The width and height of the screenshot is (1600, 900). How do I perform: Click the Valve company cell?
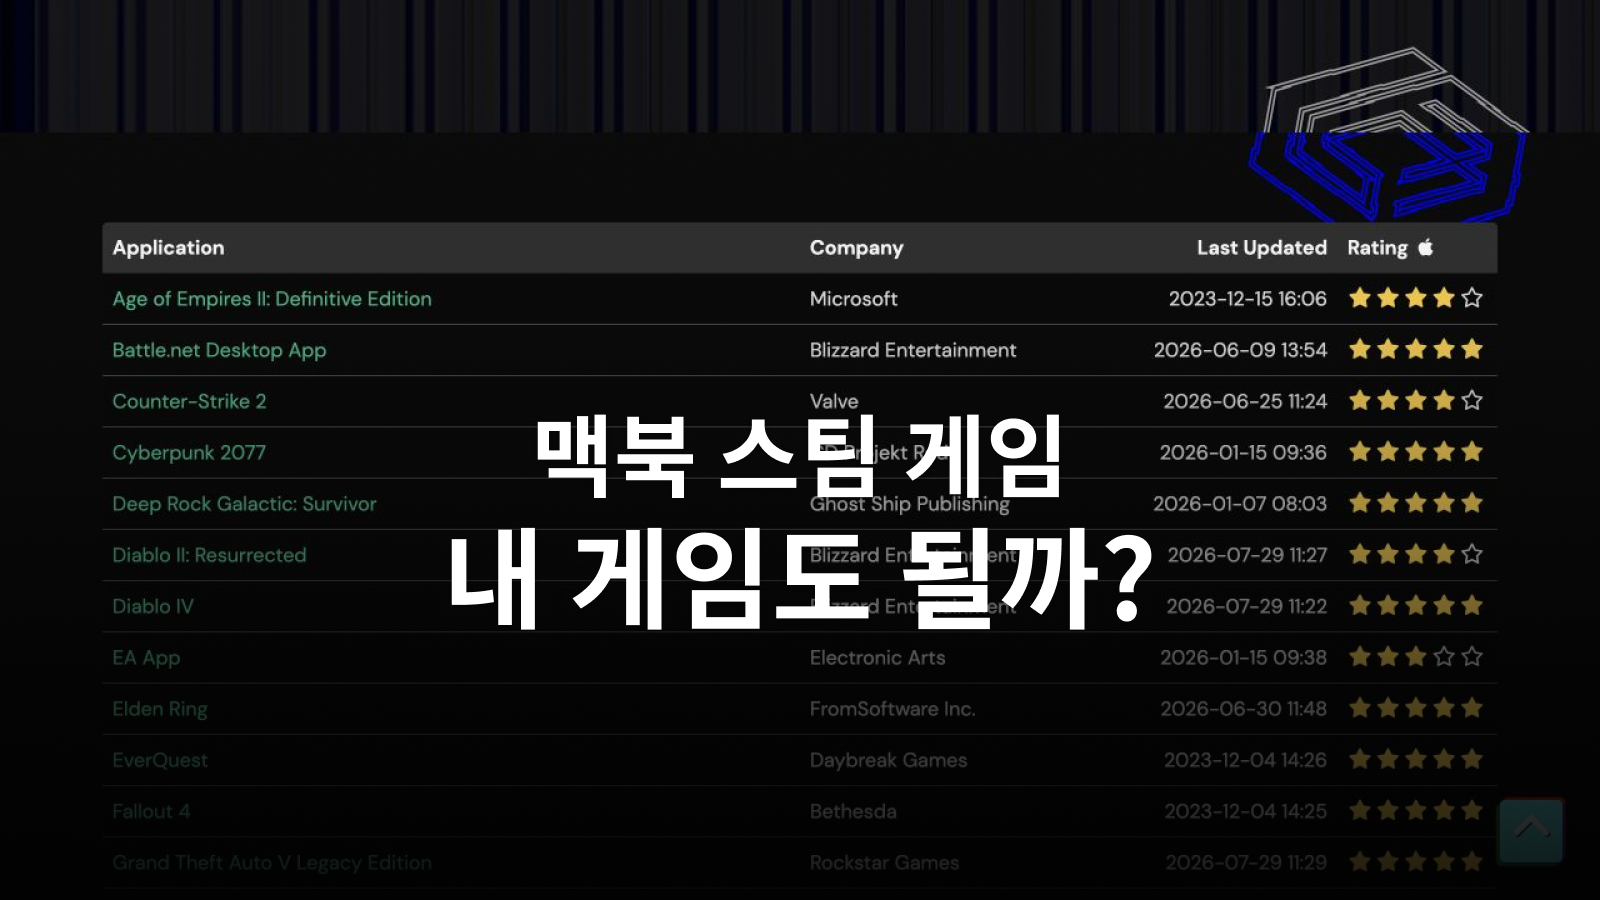click(x=834, y=401)
